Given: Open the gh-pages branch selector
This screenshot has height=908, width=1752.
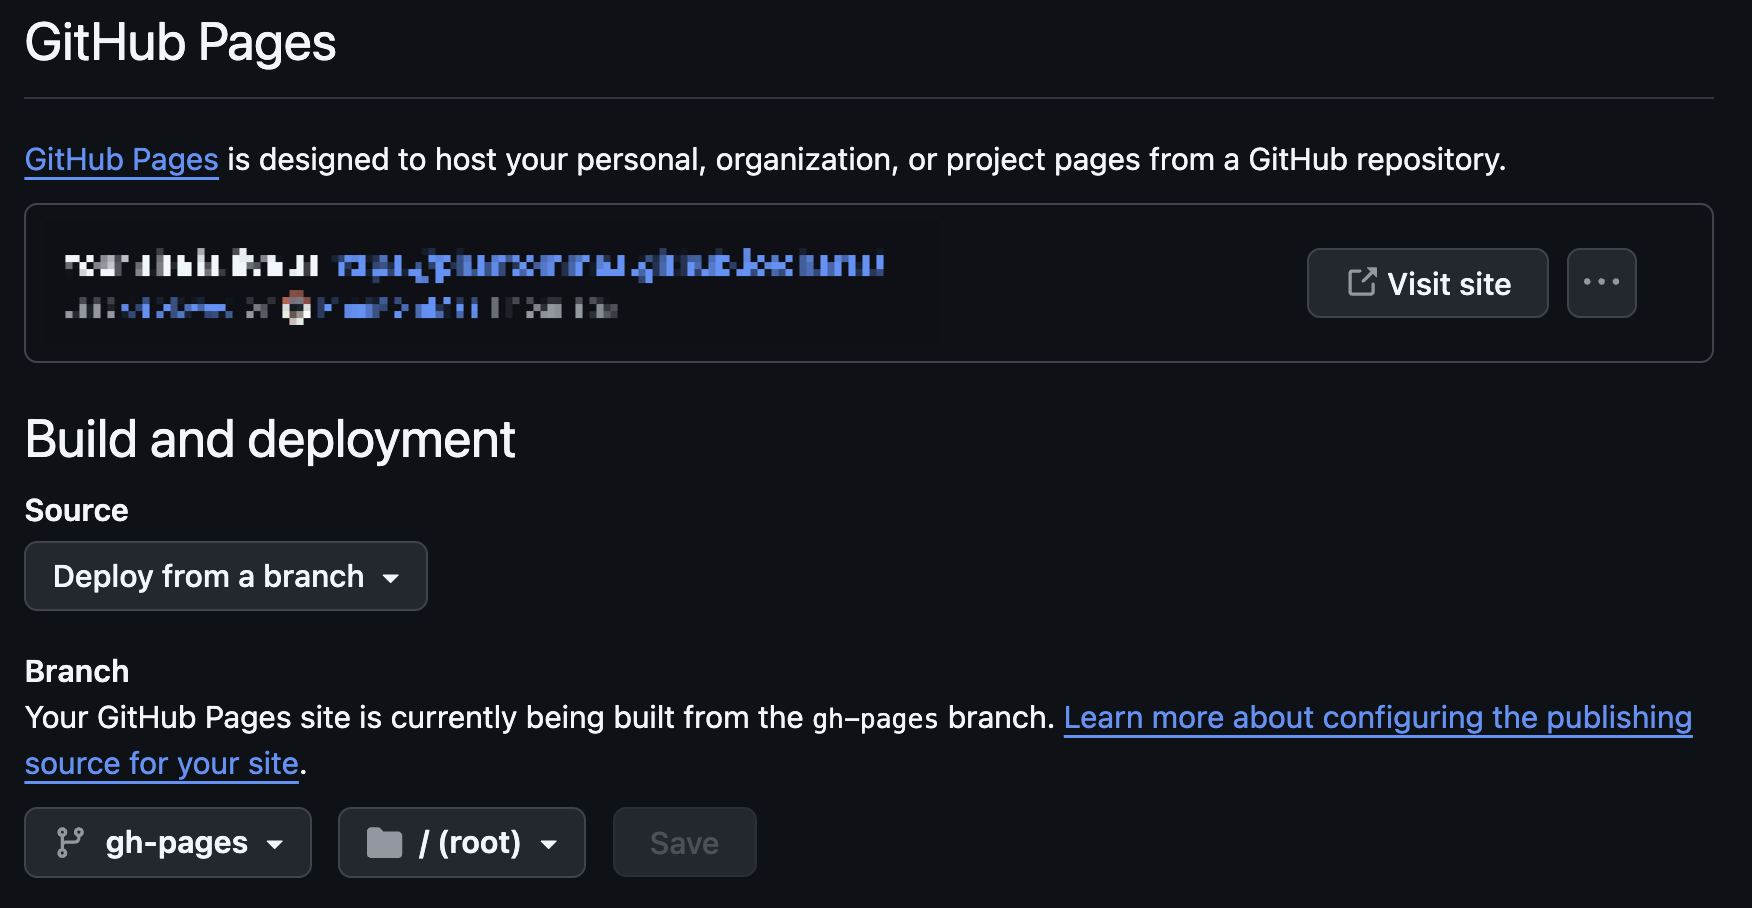Looking at the screenshot, I should pos(168,842).
